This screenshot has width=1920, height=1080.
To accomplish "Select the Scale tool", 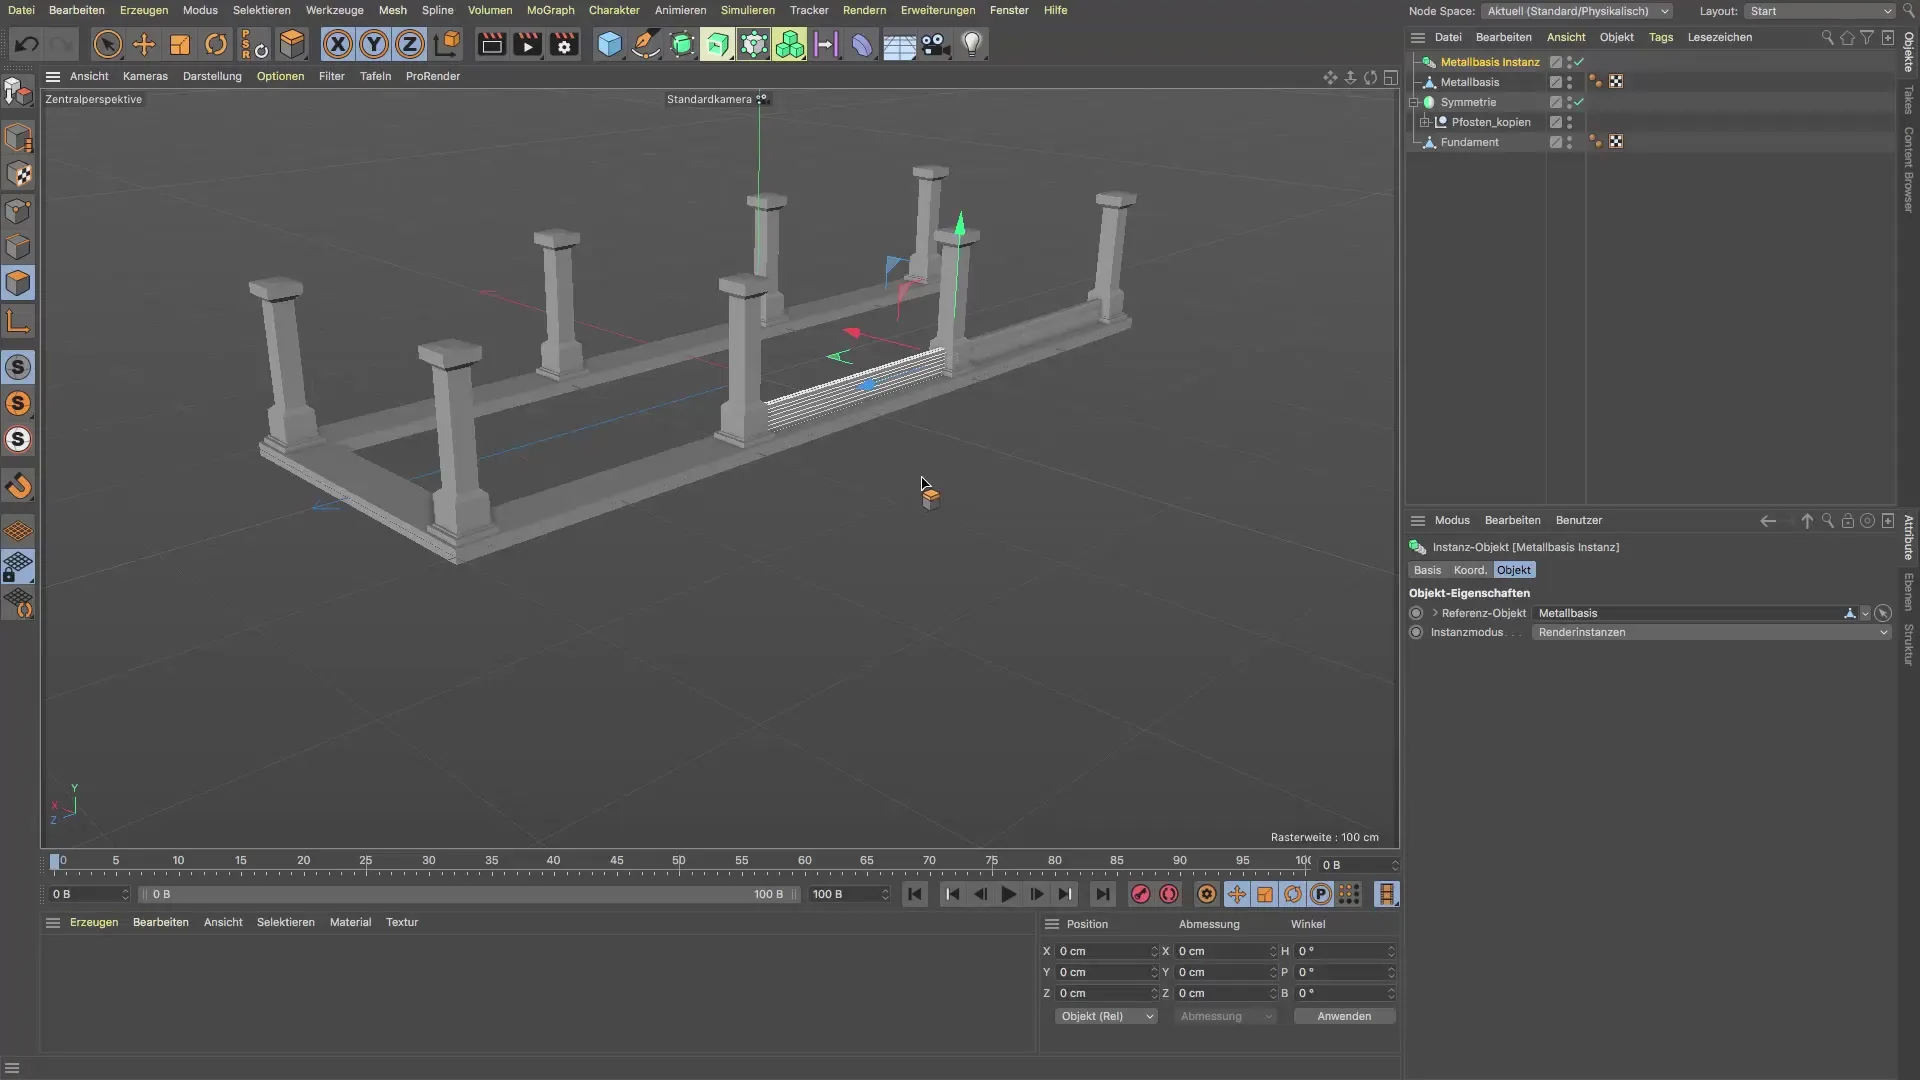I will [180, 44].
